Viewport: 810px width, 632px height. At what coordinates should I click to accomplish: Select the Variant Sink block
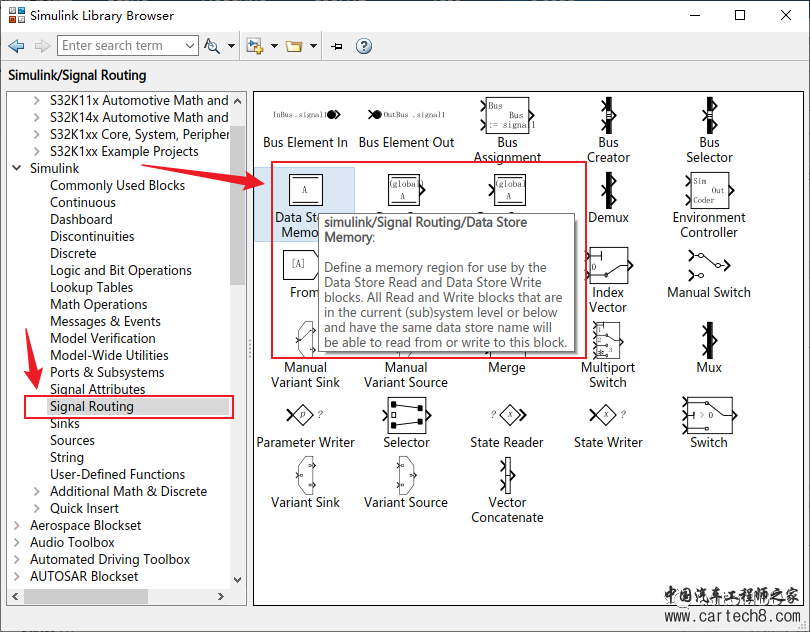305,483
